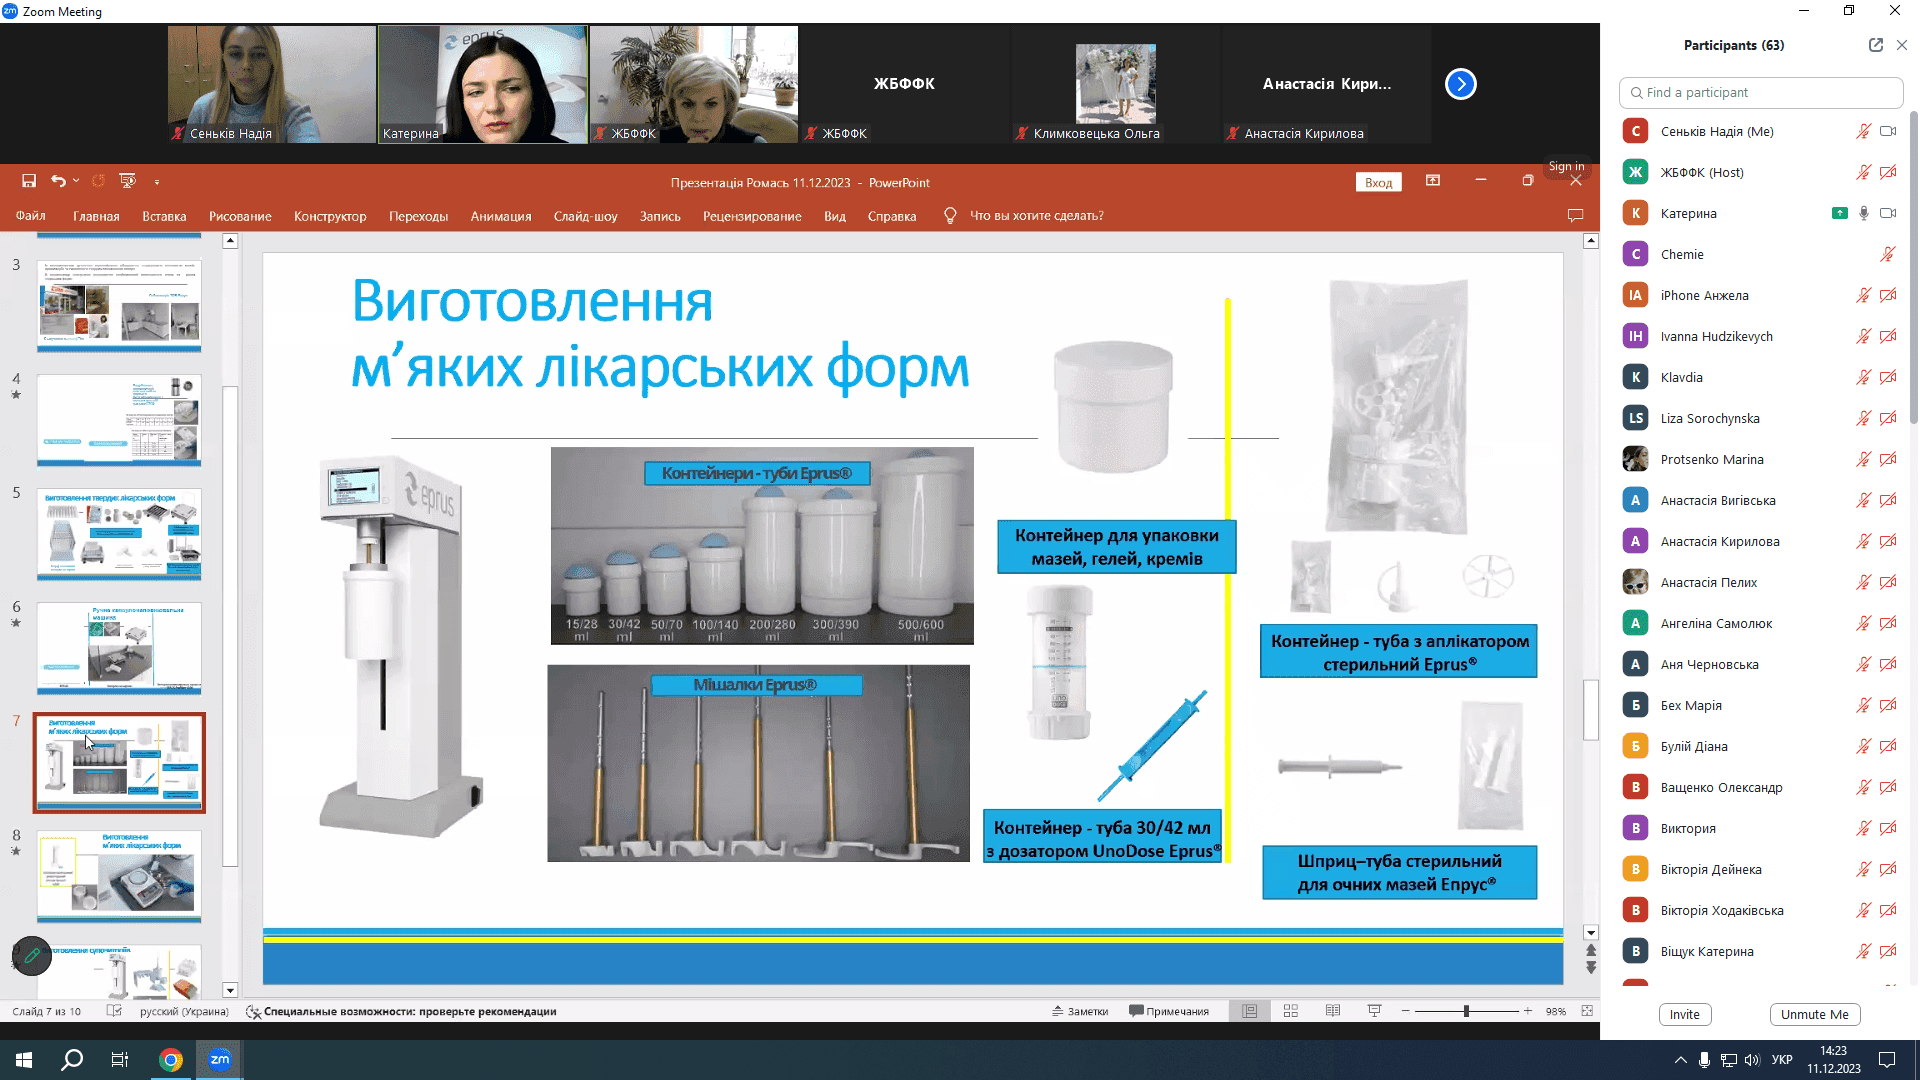Open Task View on the taskbar
Screen dimensions: 1920x1080
[120, 1060]
